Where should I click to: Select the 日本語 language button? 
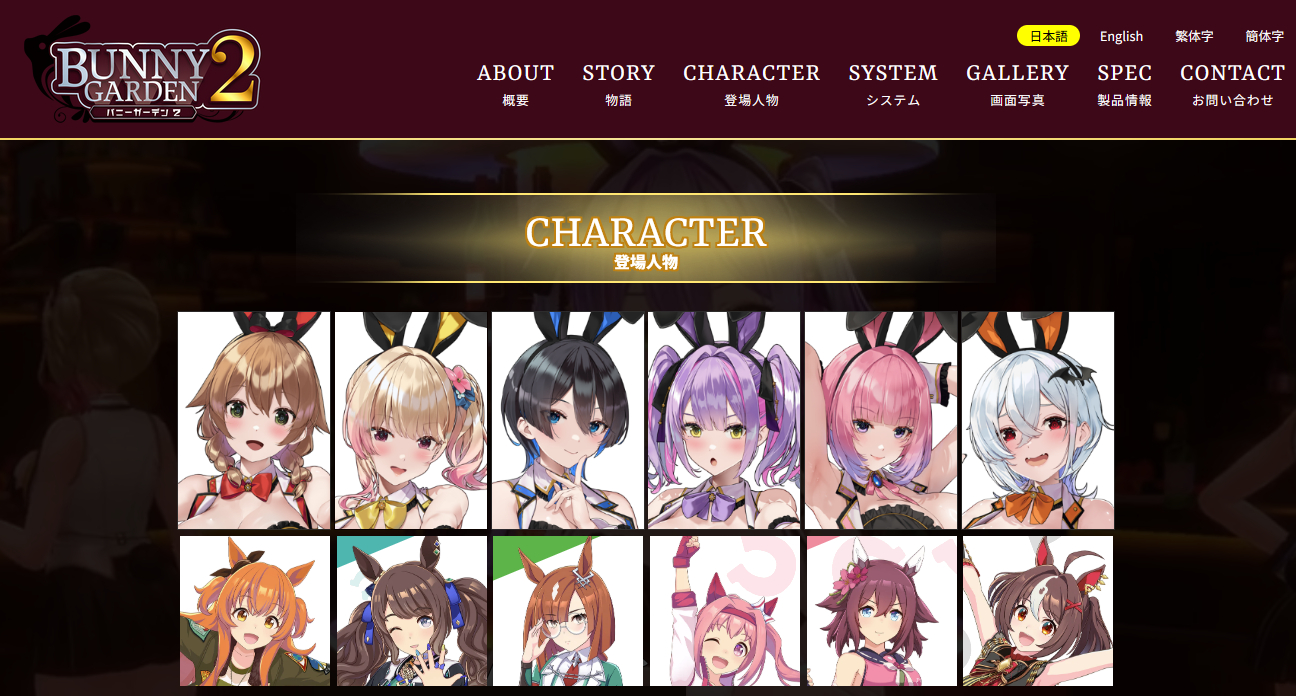[1048, 36]
